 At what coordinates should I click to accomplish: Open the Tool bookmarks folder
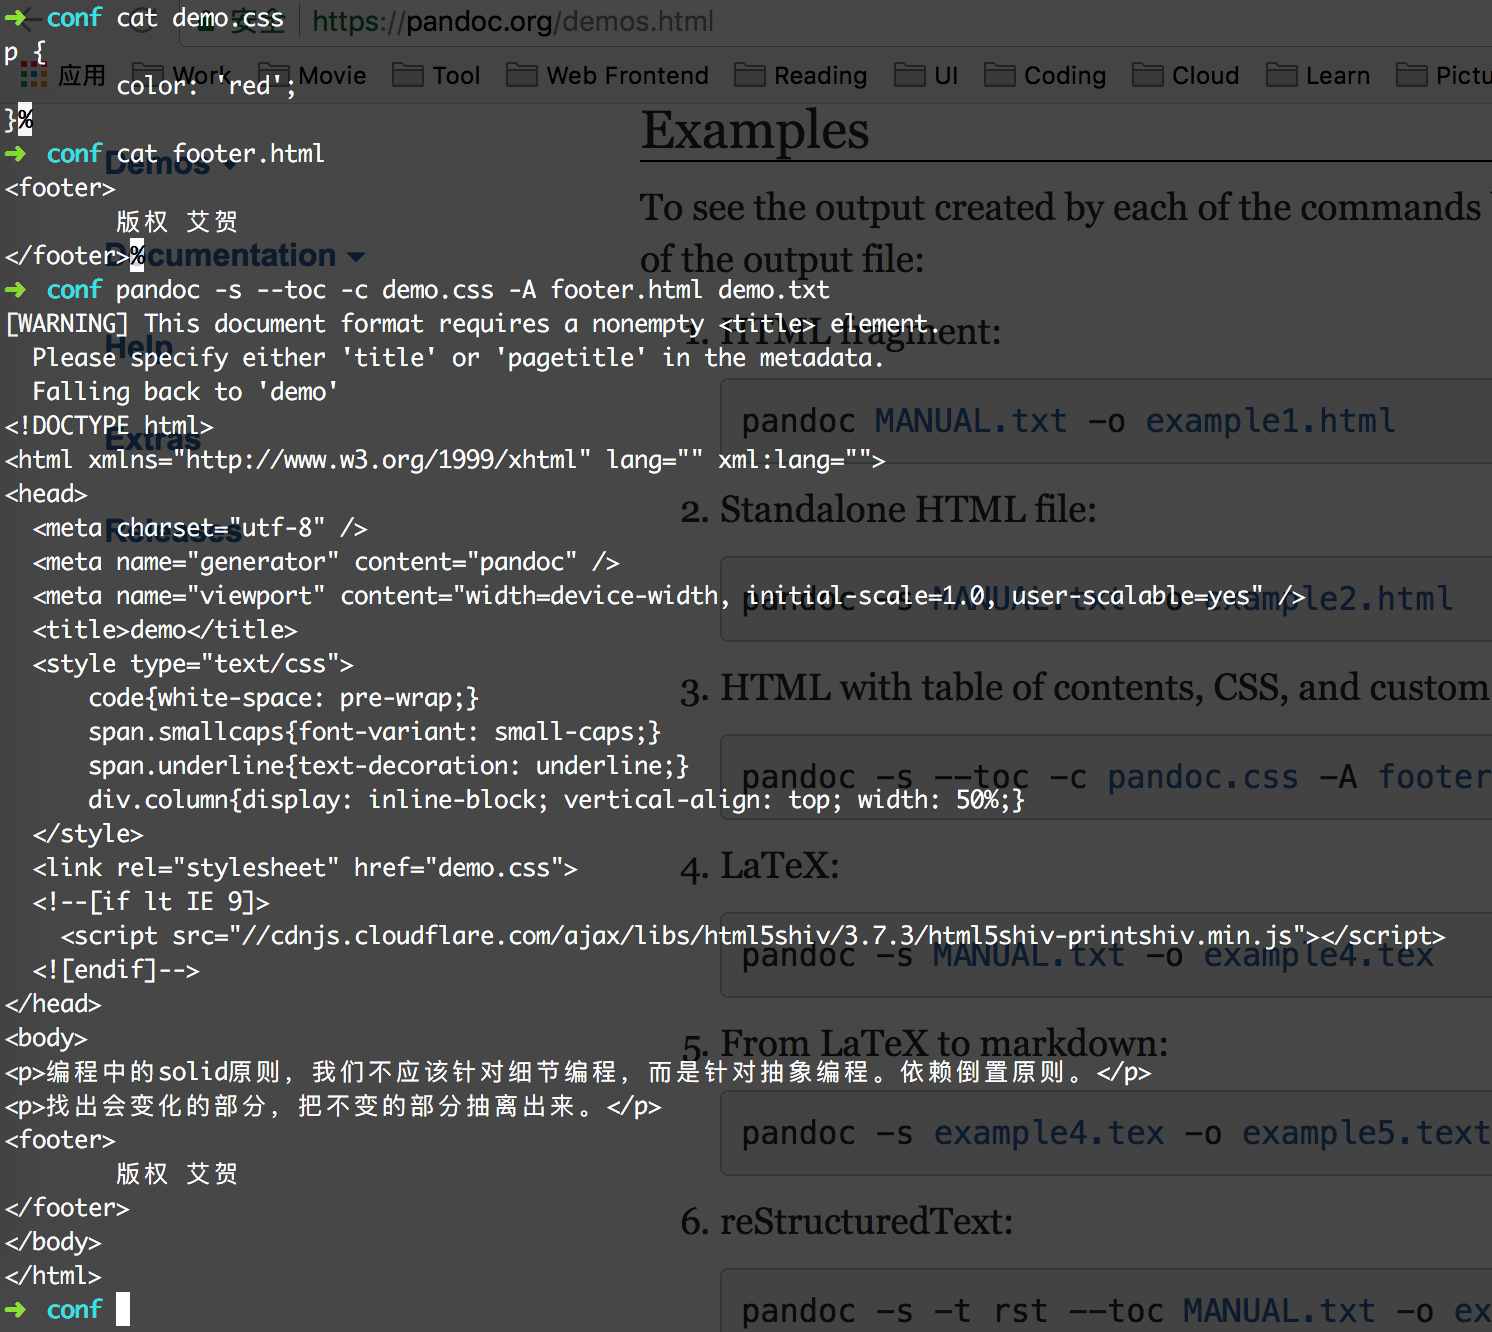click(x=436, y=76)
